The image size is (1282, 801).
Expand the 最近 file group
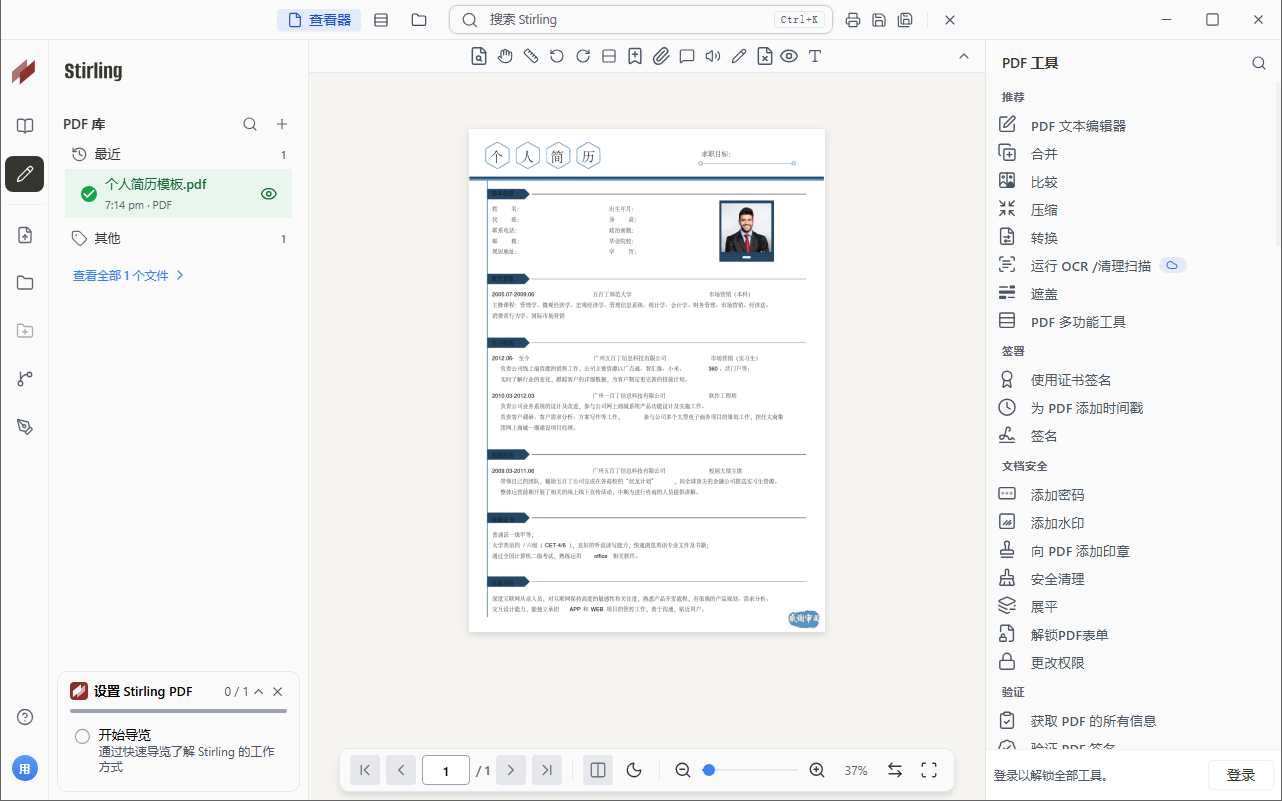178,154
